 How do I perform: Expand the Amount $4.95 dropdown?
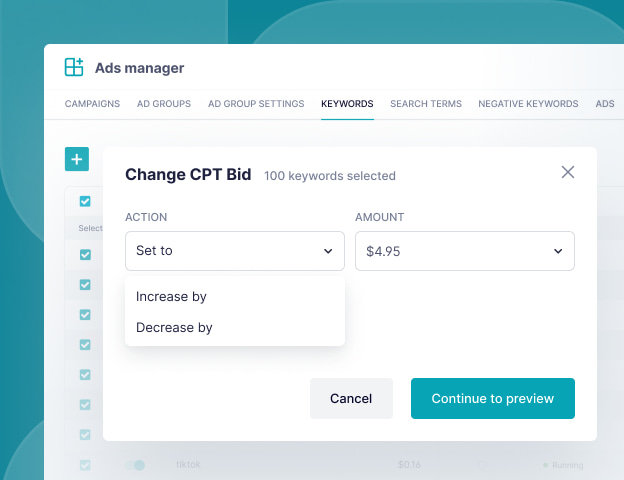[465, 251]
